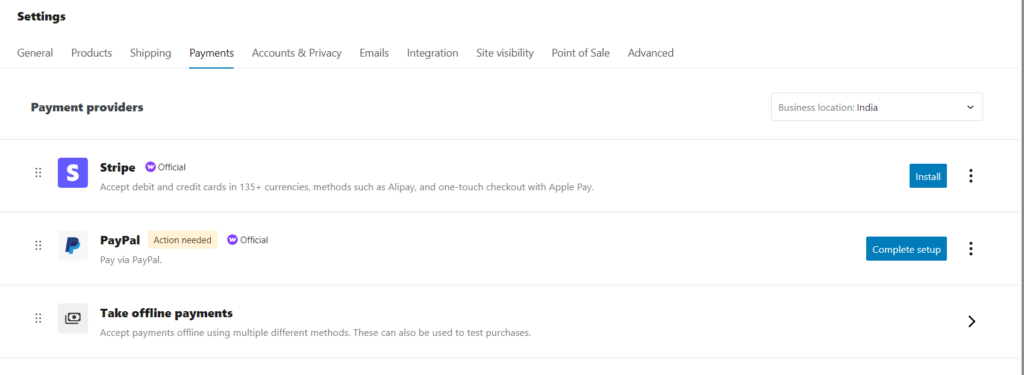
Task: Open the Take offline payments title
Action: tap(167, 313)
